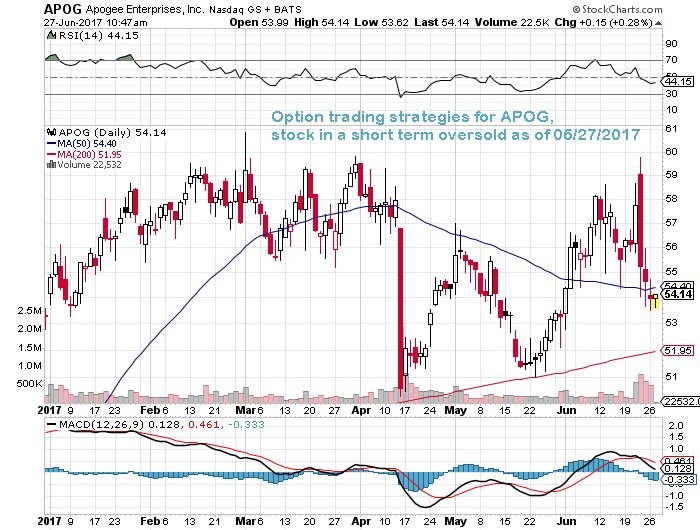Click the price axis label 60
The height and width of the screenshot is (530, 700).
(x=671, y=151)
